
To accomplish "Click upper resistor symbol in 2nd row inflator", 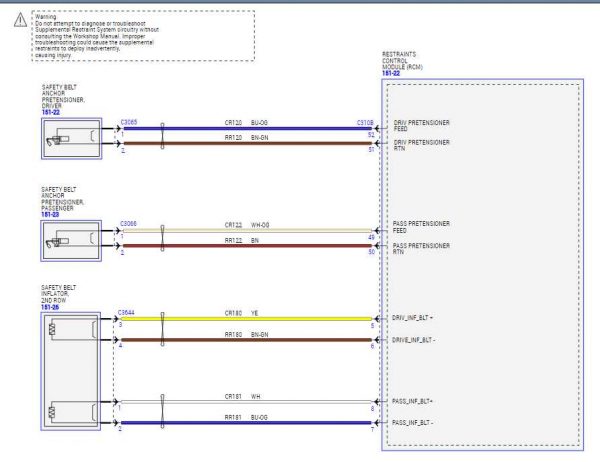I will pyautogui.click(x=52, y=329).
